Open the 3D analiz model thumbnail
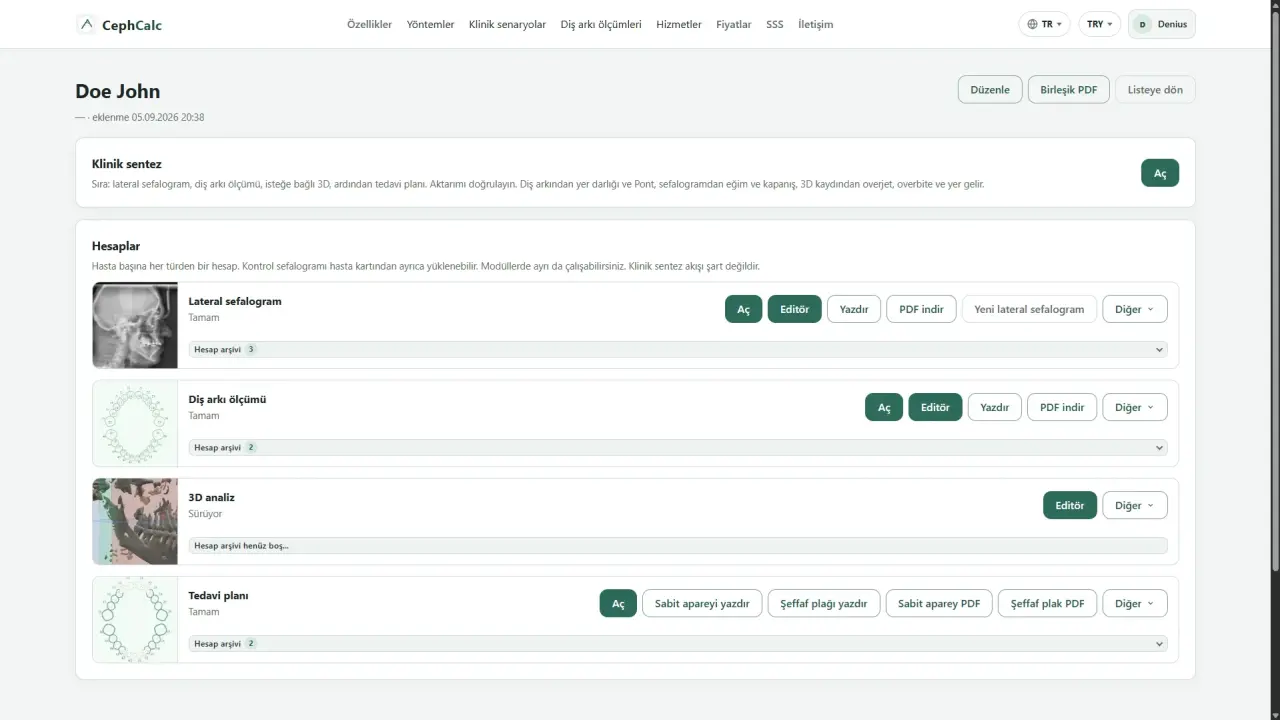Screen dimensions: 1280x720 [x=135, y=521]
